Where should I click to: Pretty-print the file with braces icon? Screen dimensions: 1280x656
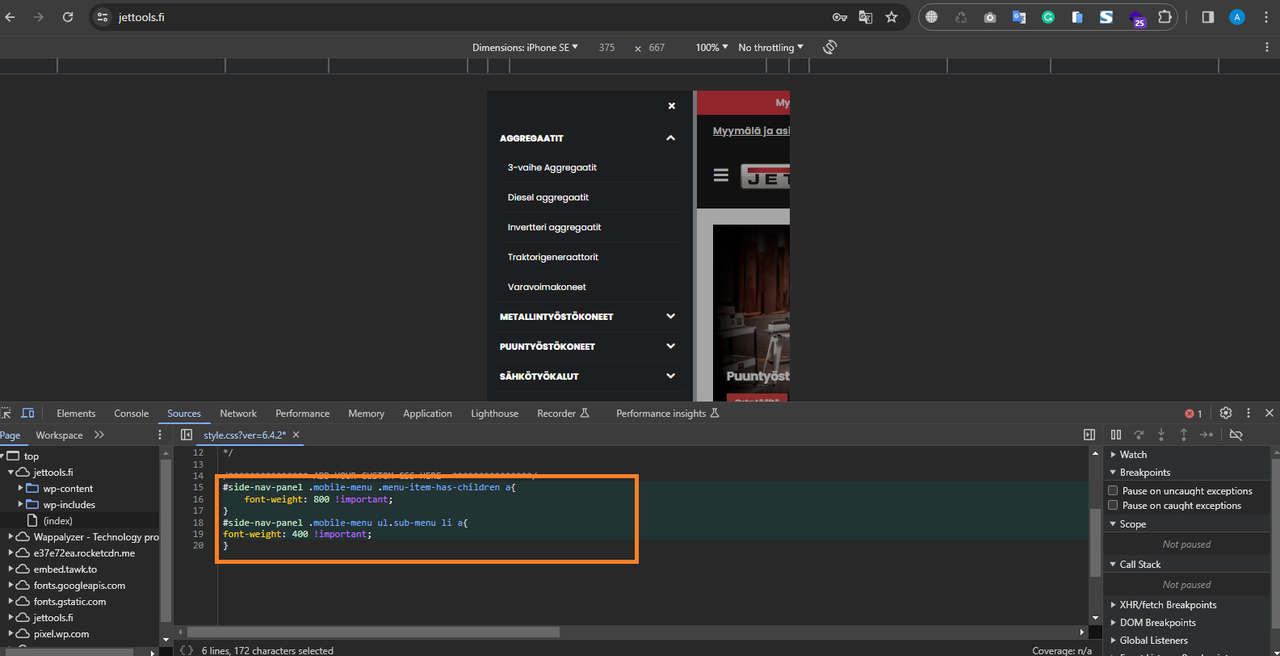click(x=186, y=650)
